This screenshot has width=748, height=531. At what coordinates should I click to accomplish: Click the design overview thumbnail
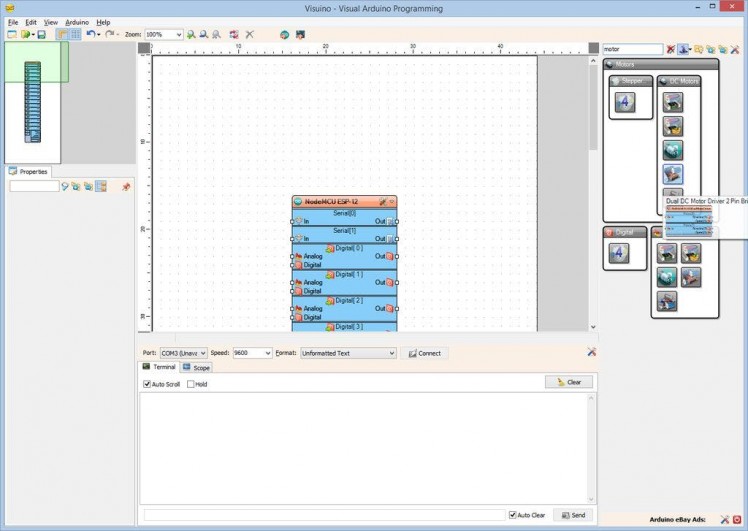coord(33,102)
